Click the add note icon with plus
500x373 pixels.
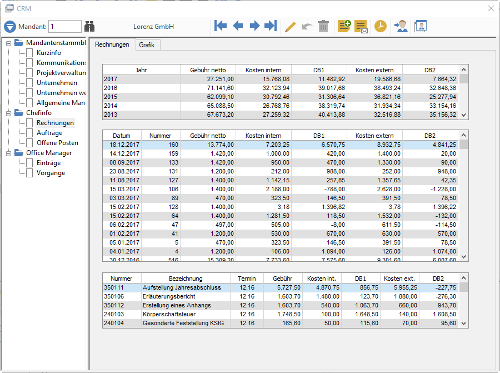tap(344, 26)
